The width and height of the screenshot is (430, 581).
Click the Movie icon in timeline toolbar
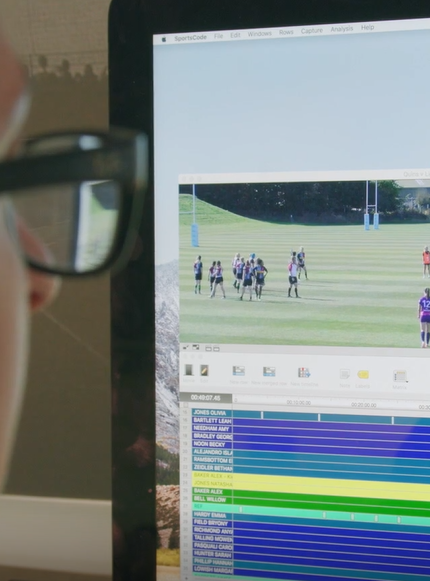pos(189,370)
